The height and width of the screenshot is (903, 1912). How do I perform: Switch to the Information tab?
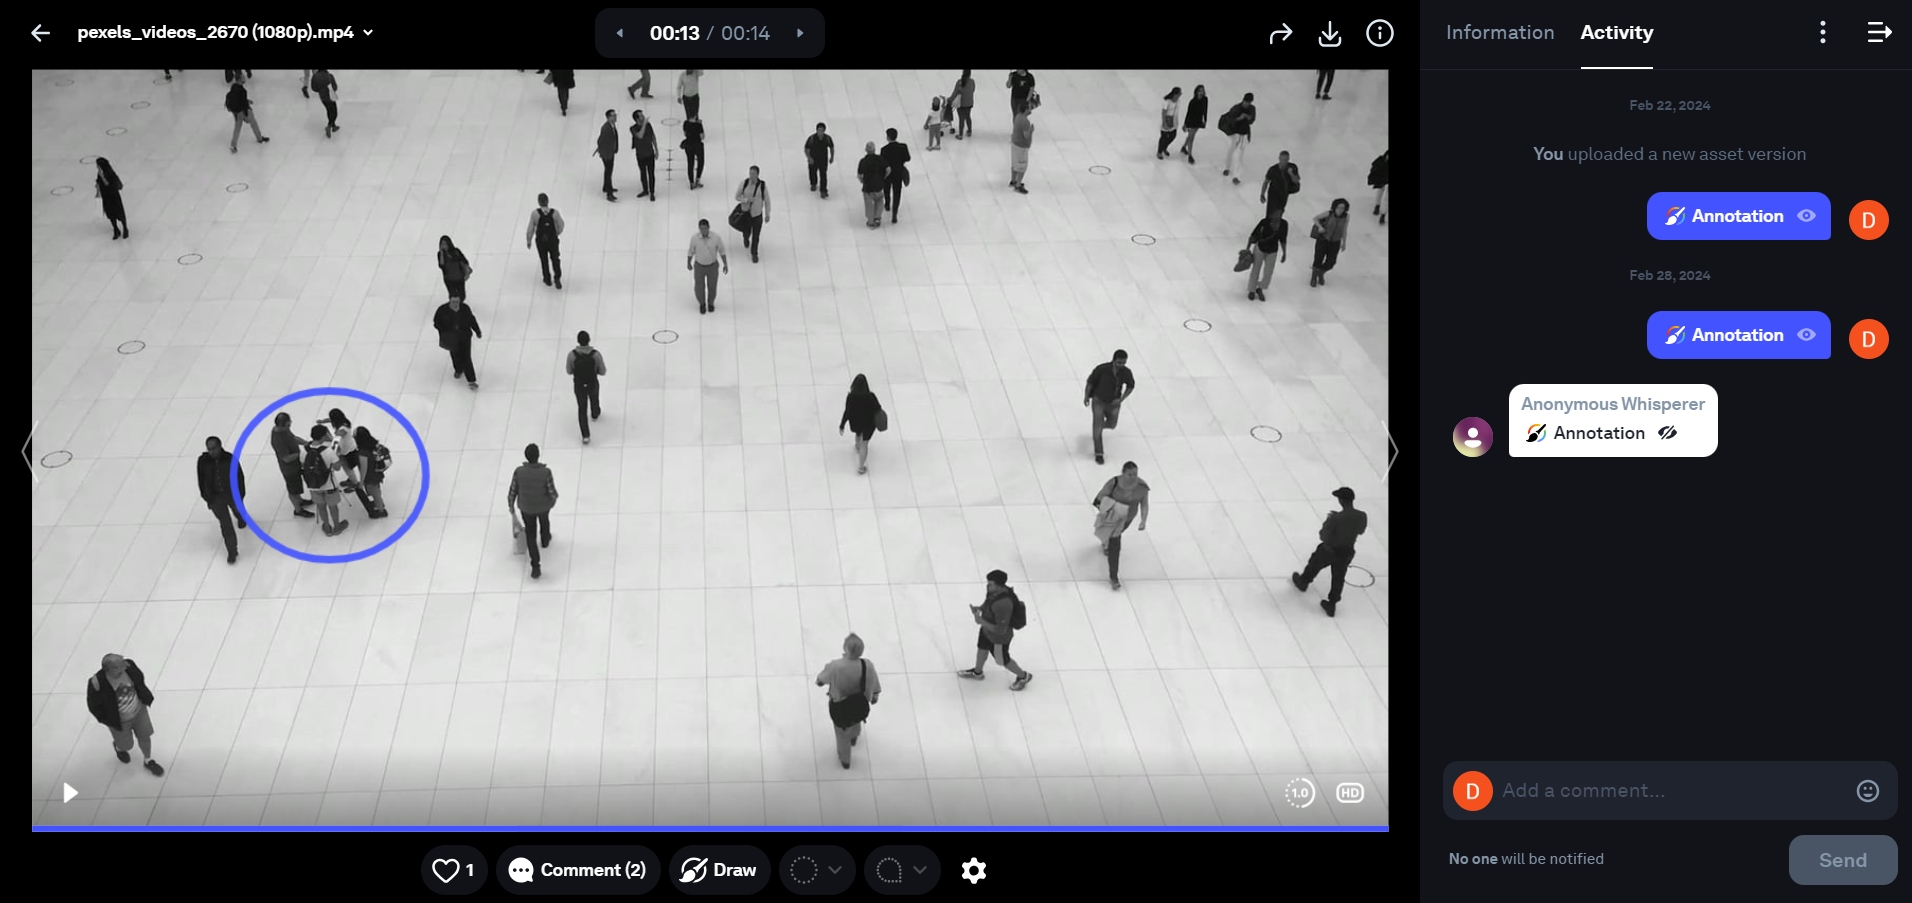[x=1499, y=32]
